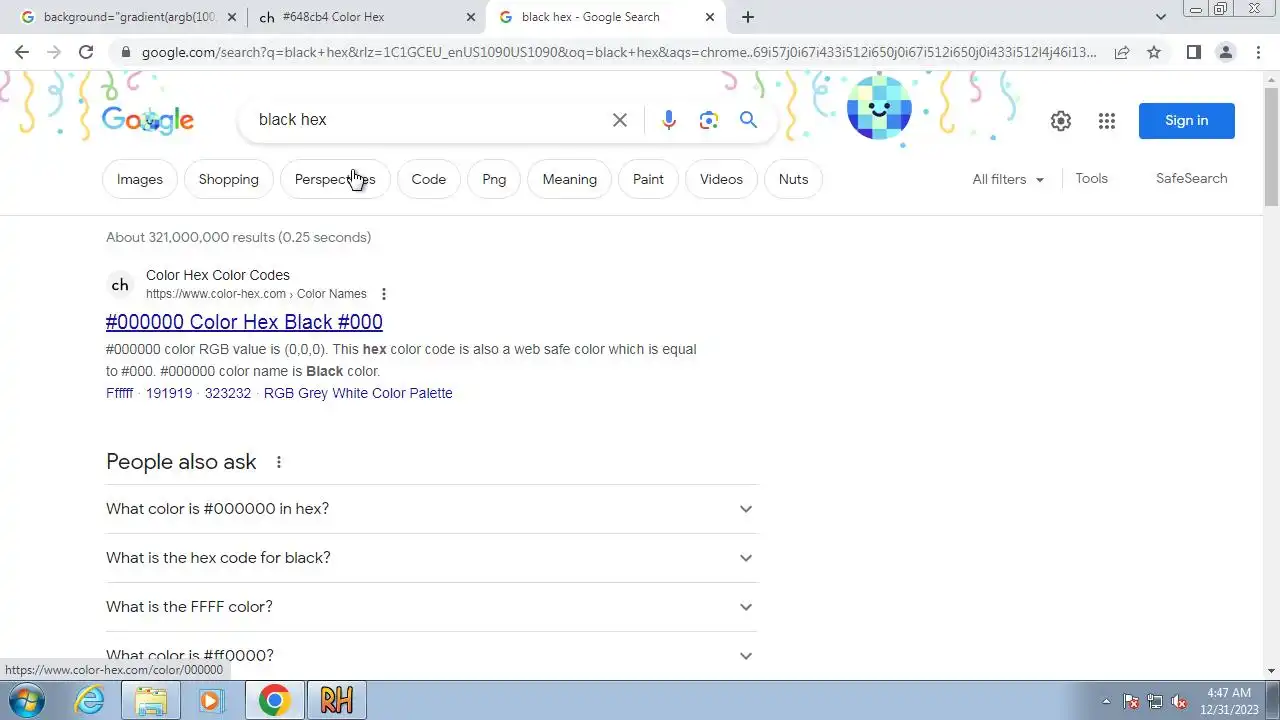Open Chrome profile avatar
The width and height of the screenshot is (1280, 720).
pos(1225,52)
